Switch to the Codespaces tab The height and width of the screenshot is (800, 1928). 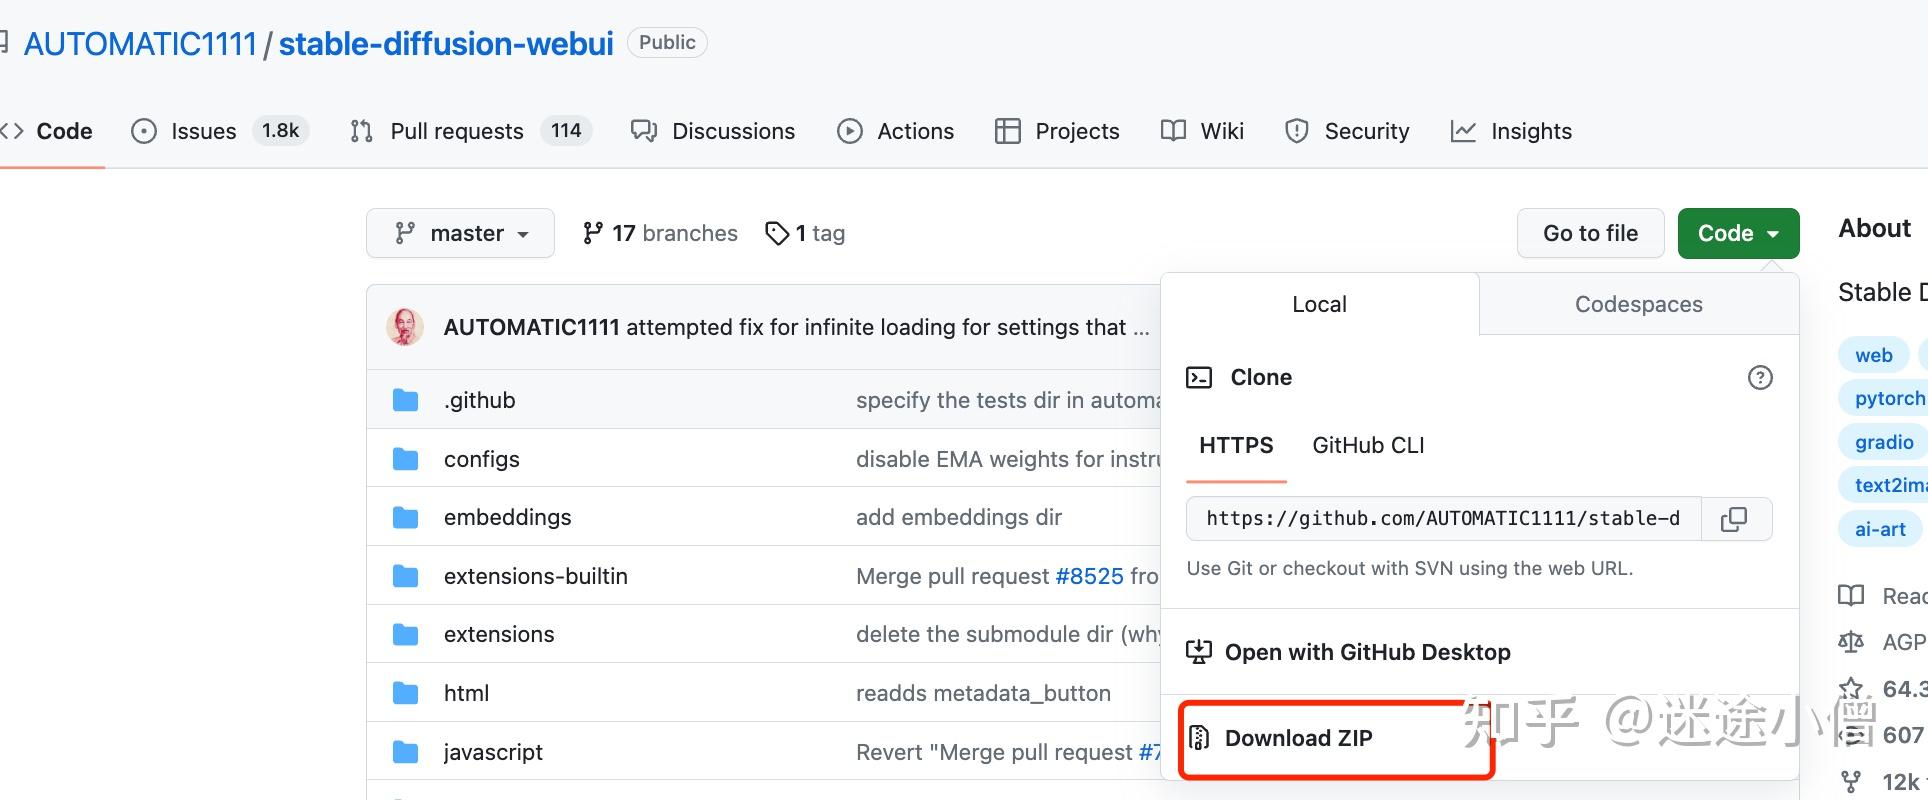(x=1638, y=304)
